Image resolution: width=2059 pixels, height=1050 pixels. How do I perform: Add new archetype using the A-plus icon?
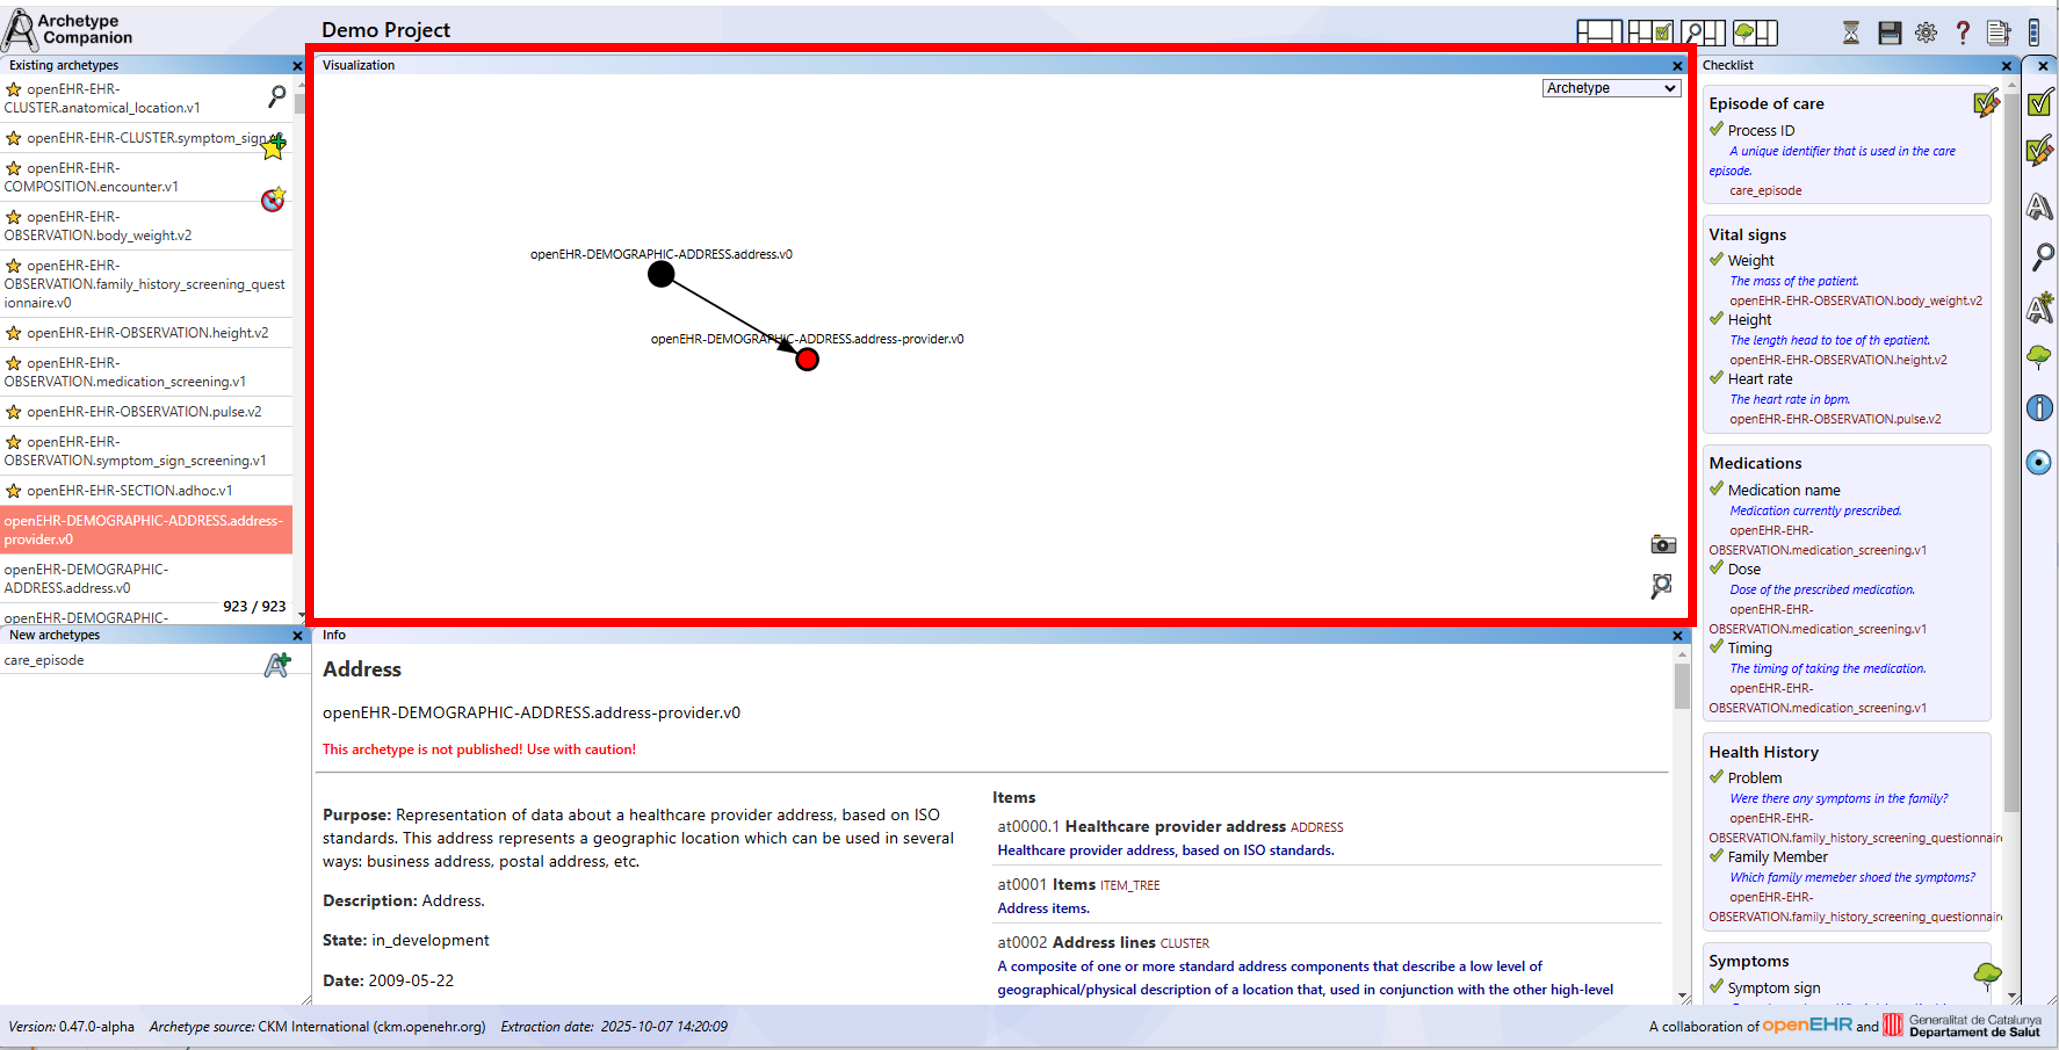(x=277, y=665)
